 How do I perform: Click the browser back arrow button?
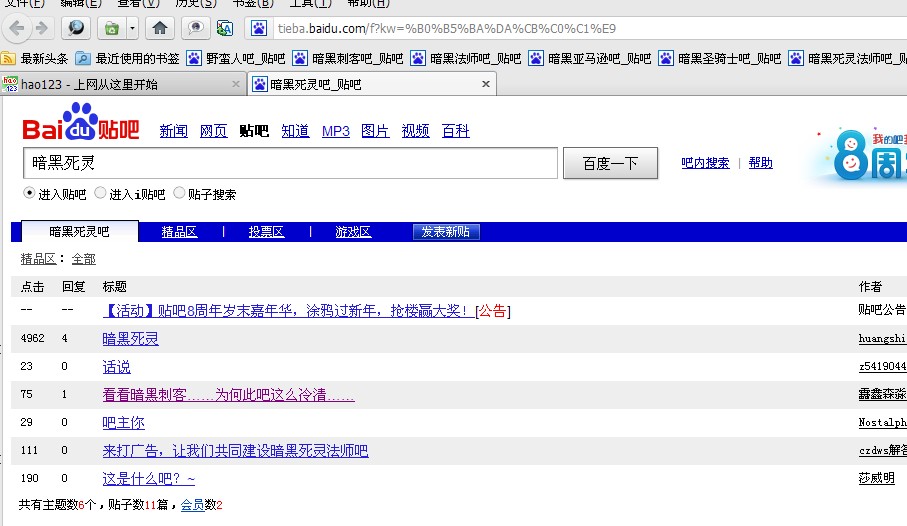pyautogui.click(x=18, y=28)
